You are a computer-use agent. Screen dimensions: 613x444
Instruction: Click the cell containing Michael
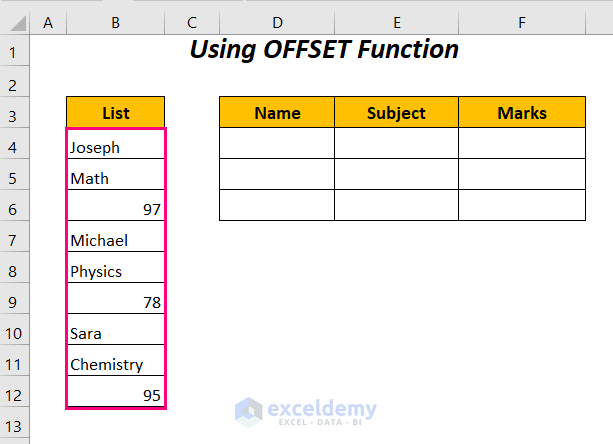click(116, 240)
